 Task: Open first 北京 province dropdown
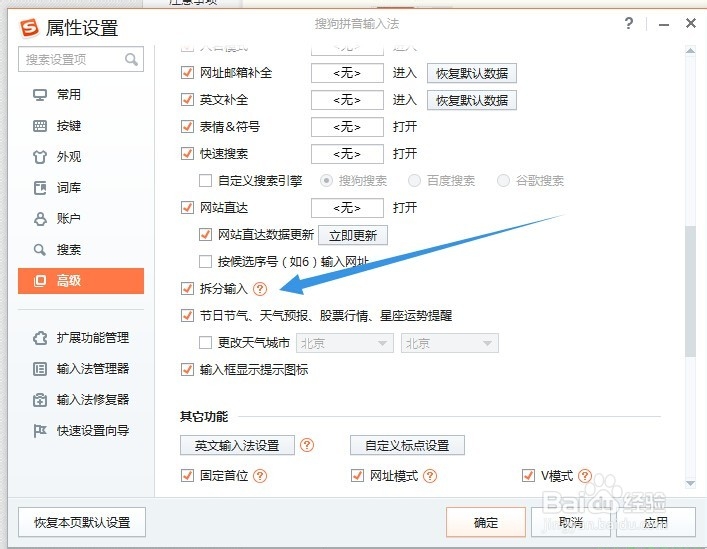pos(345,343)
